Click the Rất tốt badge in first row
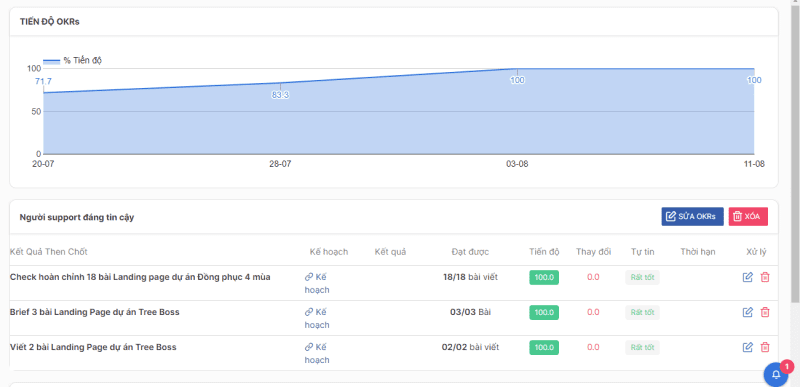 coord(642,277)
